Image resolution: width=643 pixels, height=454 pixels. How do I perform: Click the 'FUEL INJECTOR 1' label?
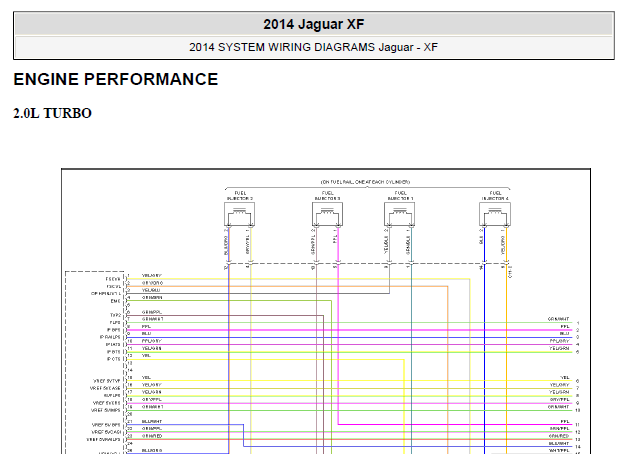click(x=400, y=196)
